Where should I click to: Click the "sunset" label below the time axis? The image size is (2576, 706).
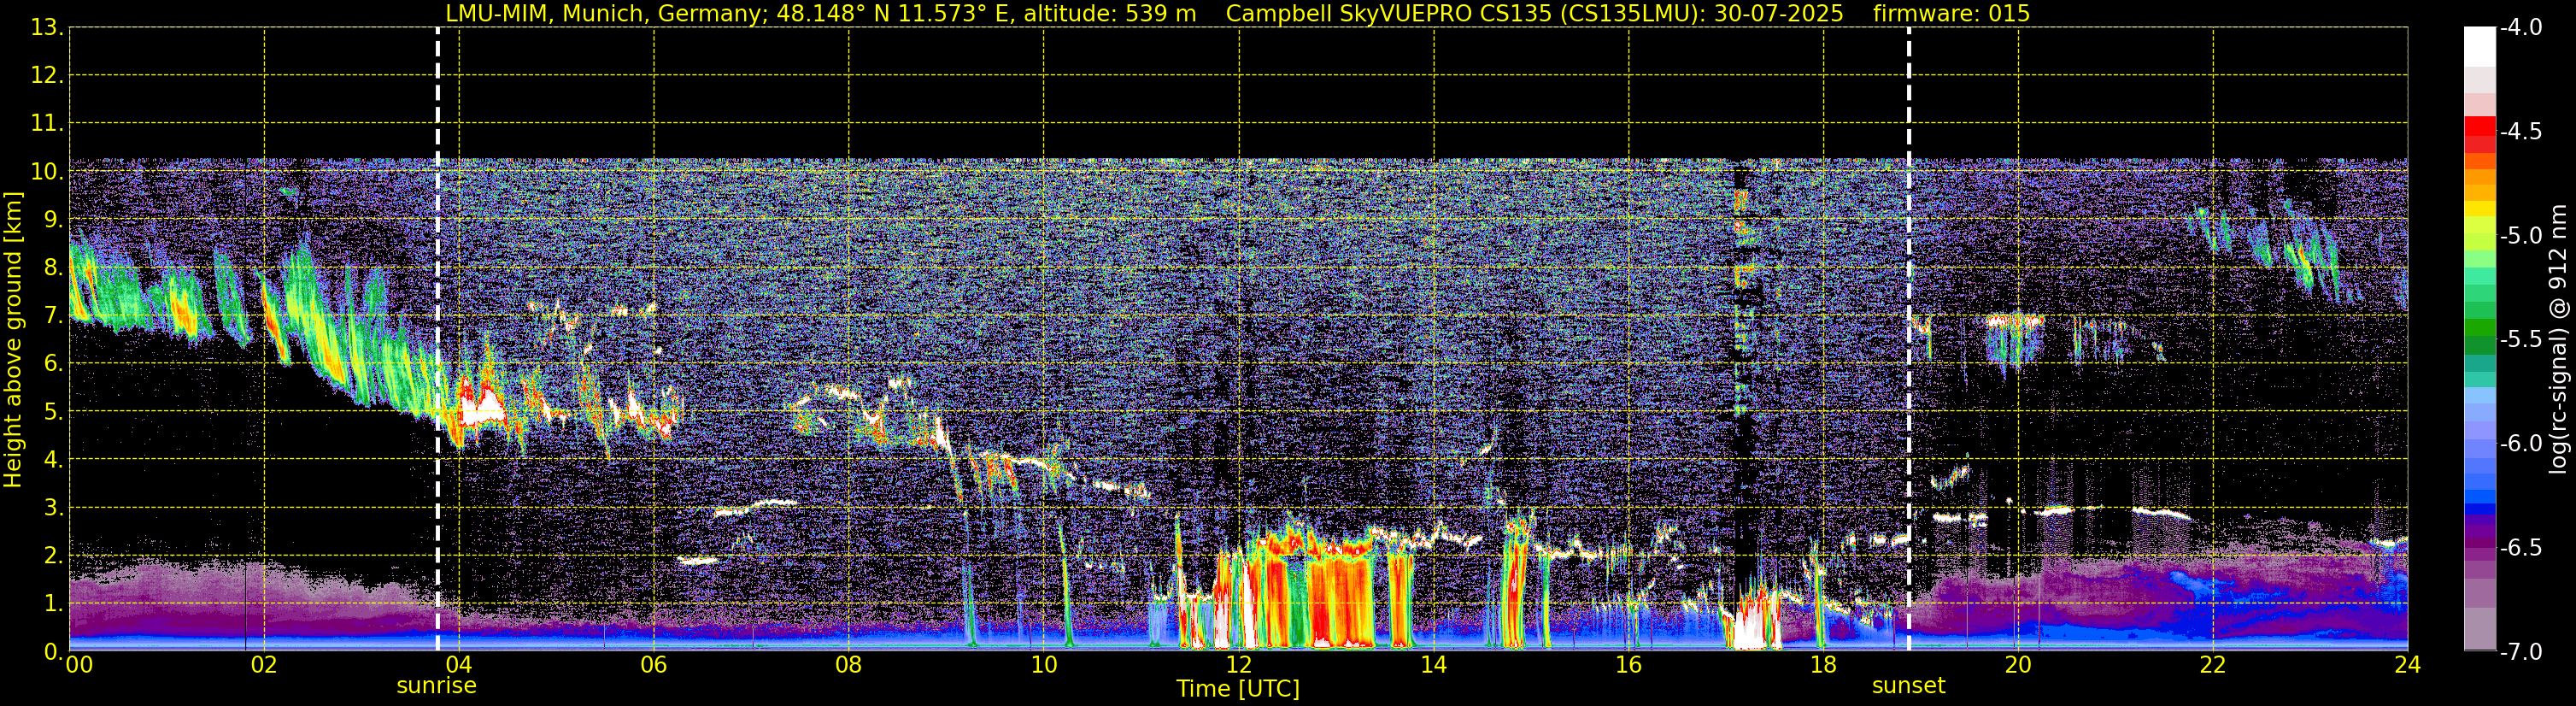point(1908,686)
